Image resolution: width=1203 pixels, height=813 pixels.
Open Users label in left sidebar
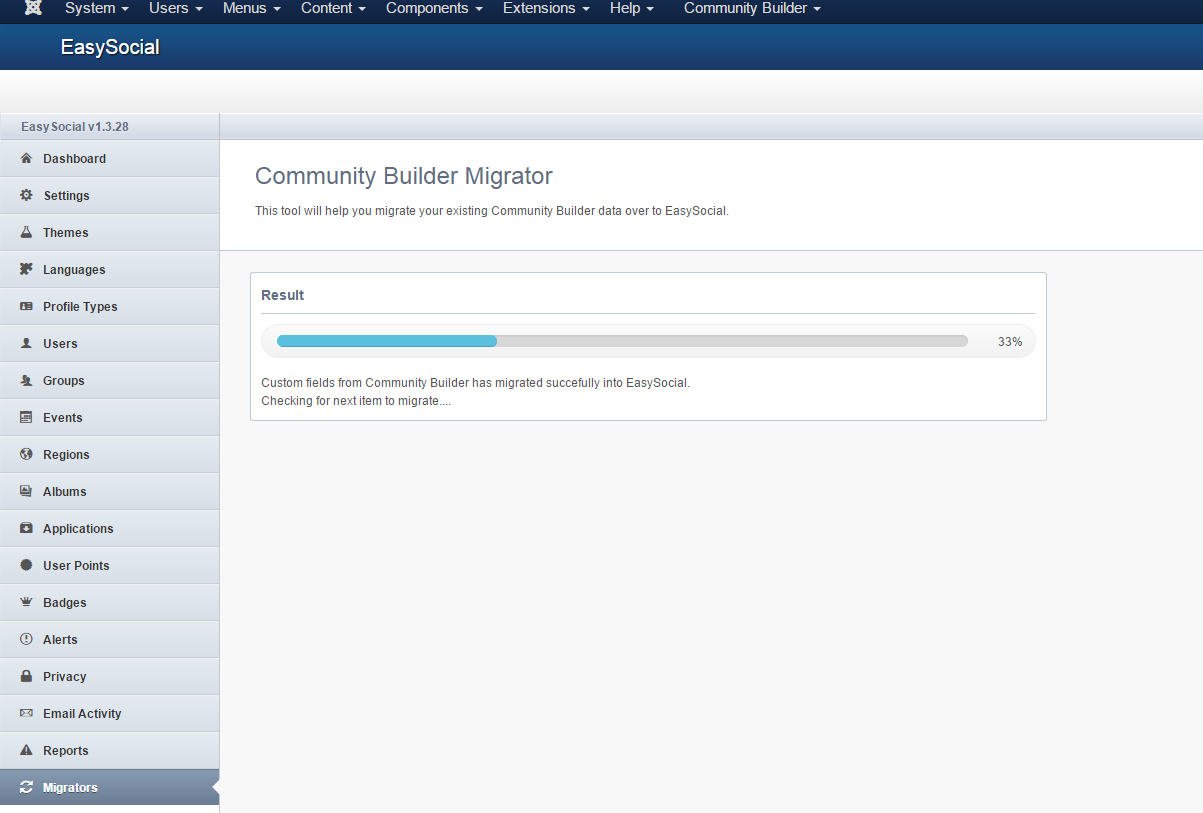click(x=60, y=344)
